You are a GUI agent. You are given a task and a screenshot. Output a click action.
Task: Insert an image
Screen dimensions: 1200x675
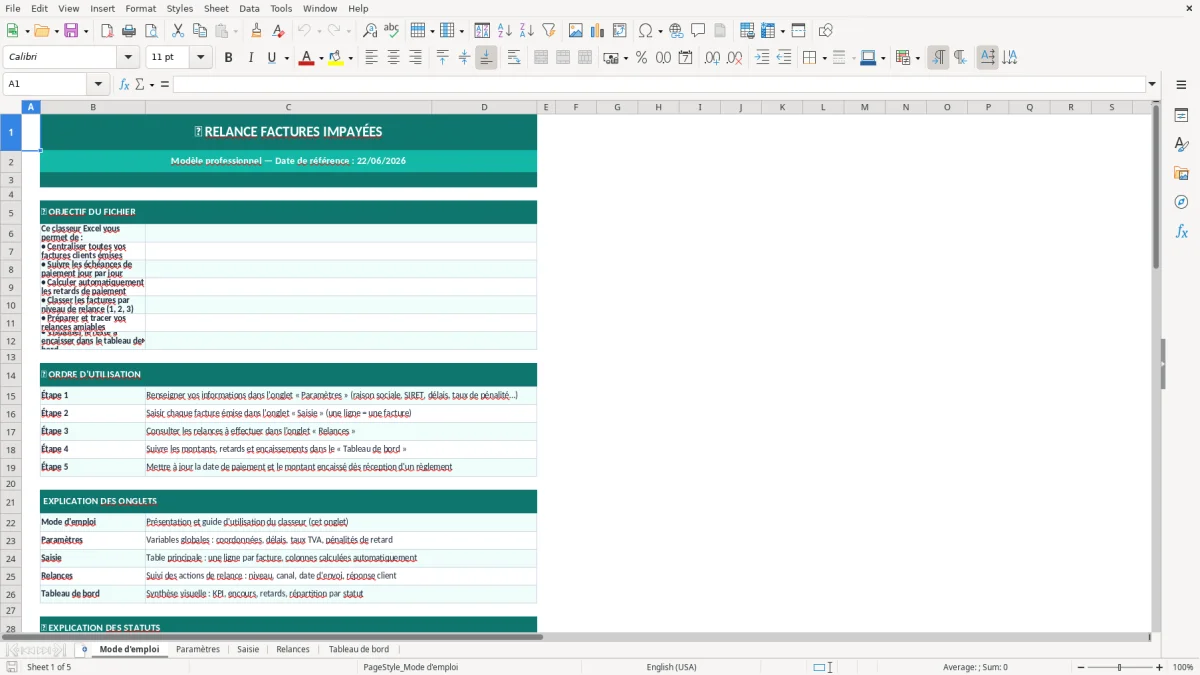click(576, 31)
